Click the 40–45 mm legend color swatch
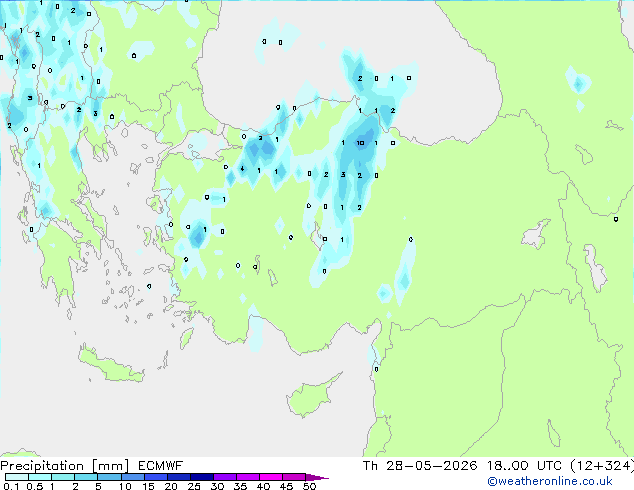Image resolution: width=634 pixels, height=490 pixels. pos(271,477)
